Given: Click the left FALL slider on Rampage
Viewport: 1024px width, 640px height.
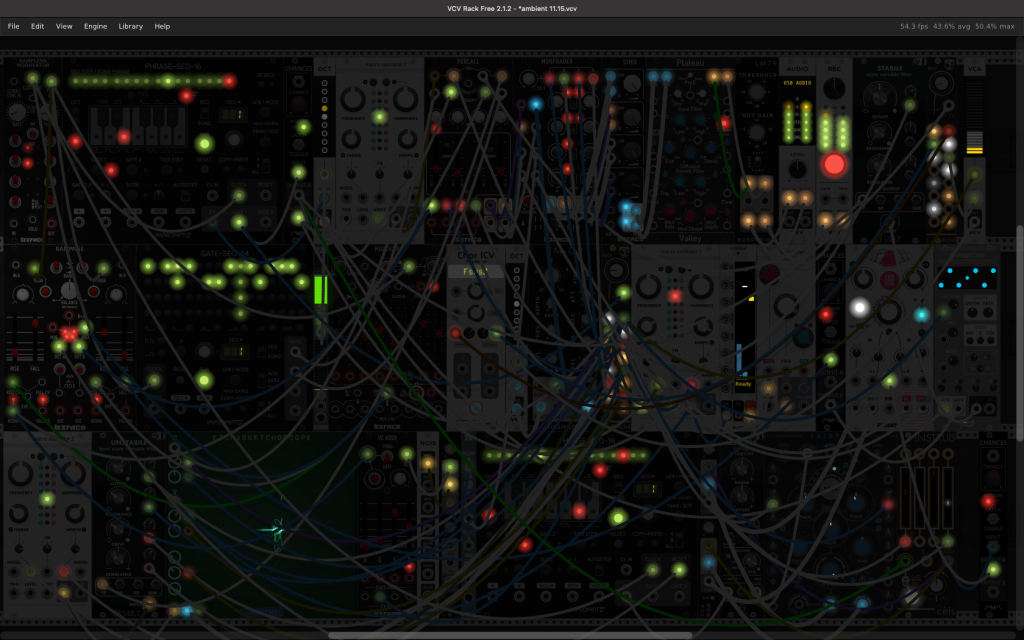Looking at the screenshot, I should pos(35,338).
